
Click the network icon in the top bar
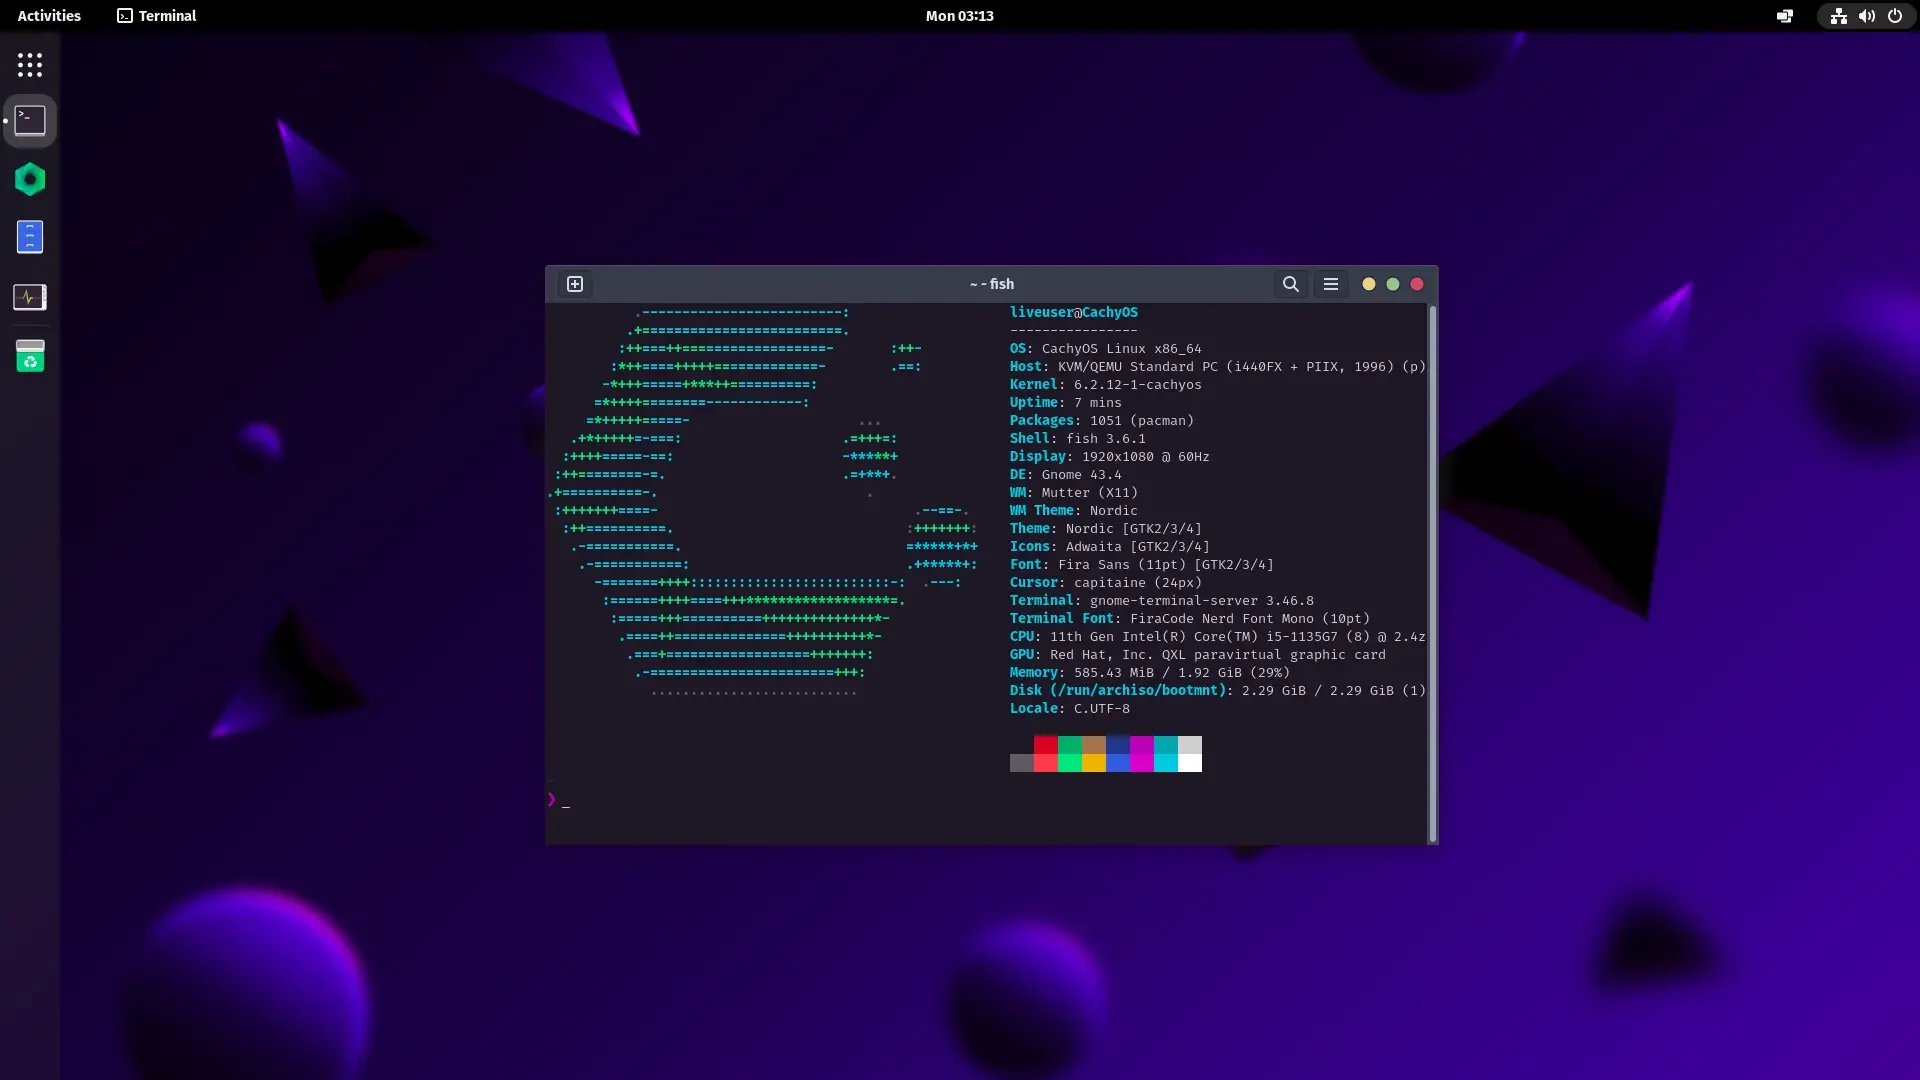[1838, 16]
